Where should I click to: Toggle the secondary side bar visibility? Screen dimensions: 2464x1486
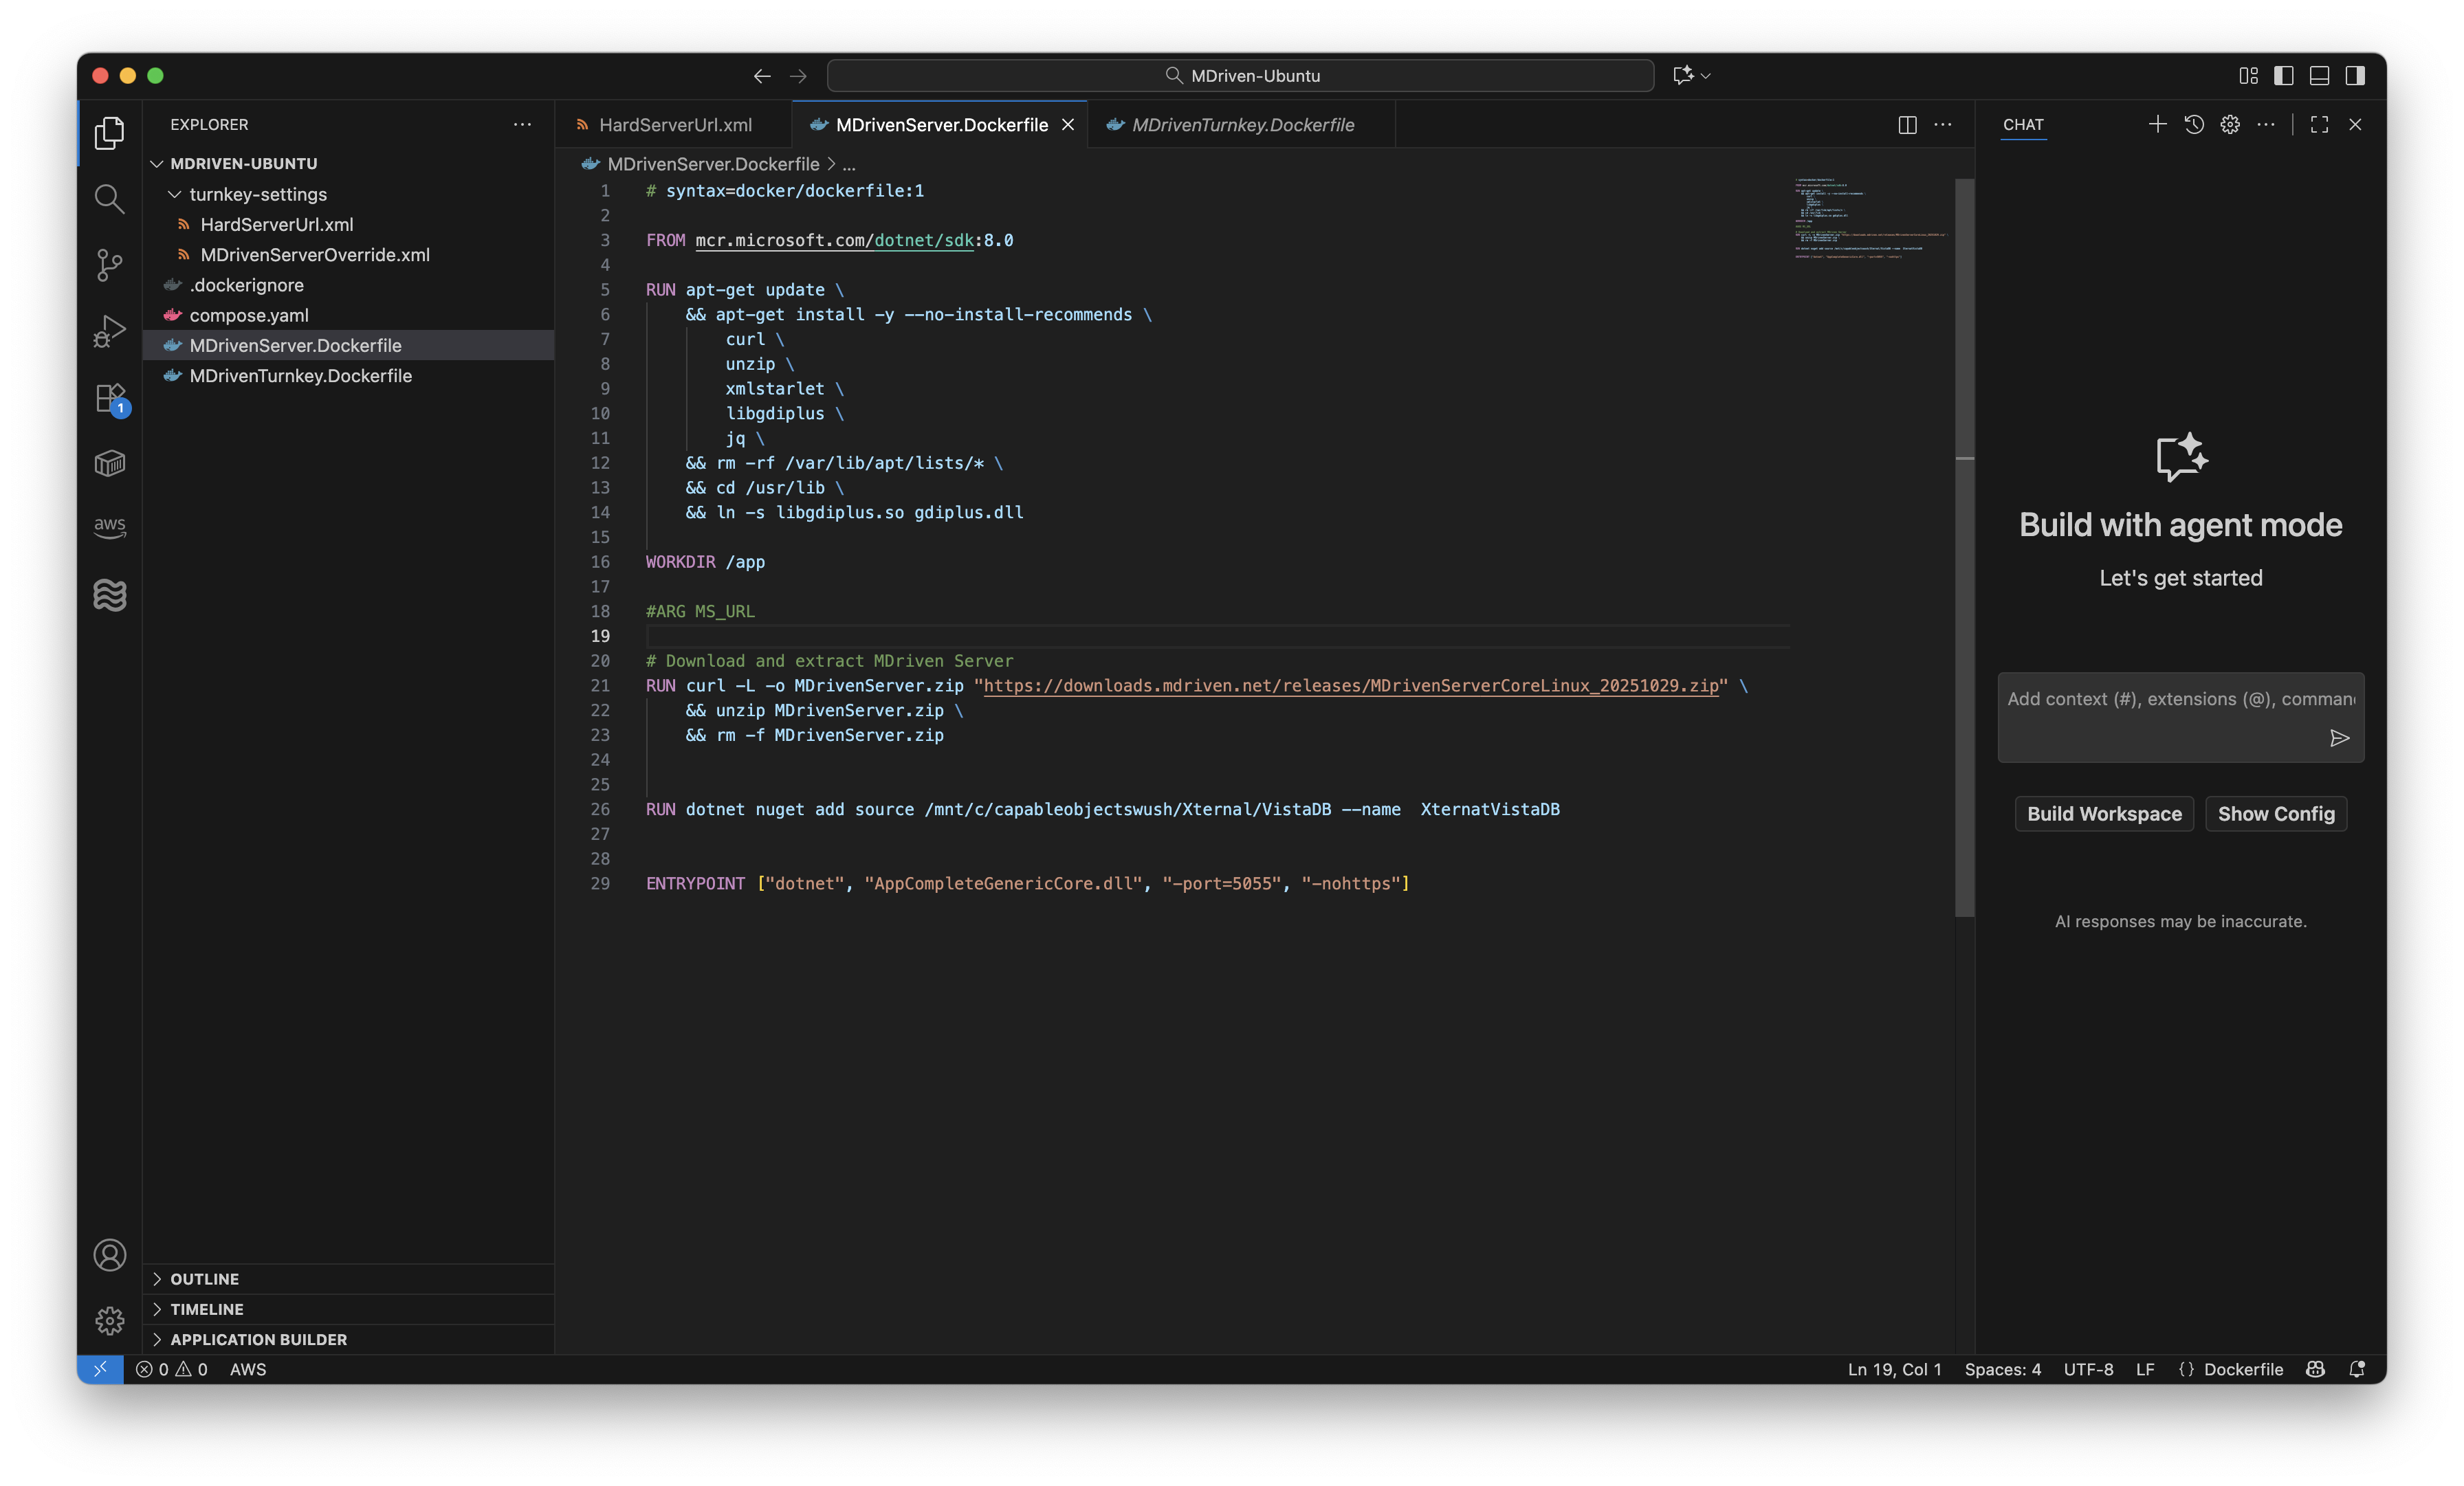pos(2355,76)
